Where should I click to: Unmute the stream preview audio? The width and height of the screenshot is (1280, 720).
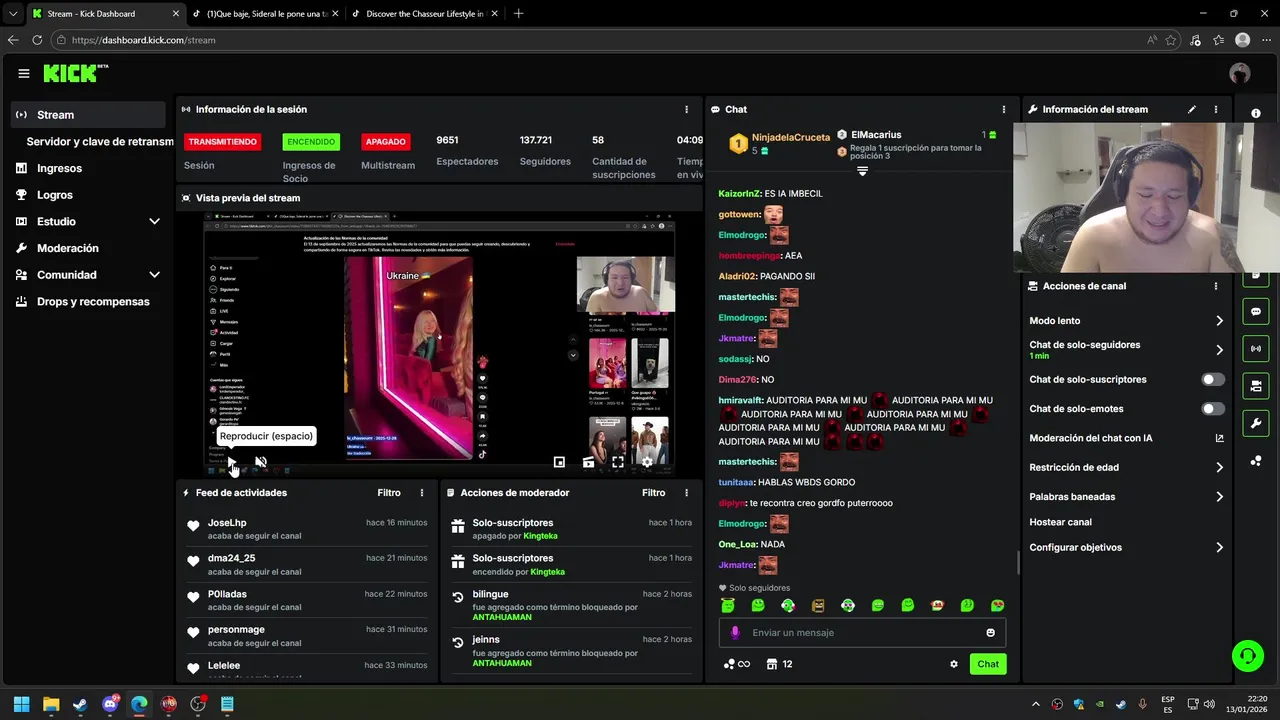click(x=261, y=462)
